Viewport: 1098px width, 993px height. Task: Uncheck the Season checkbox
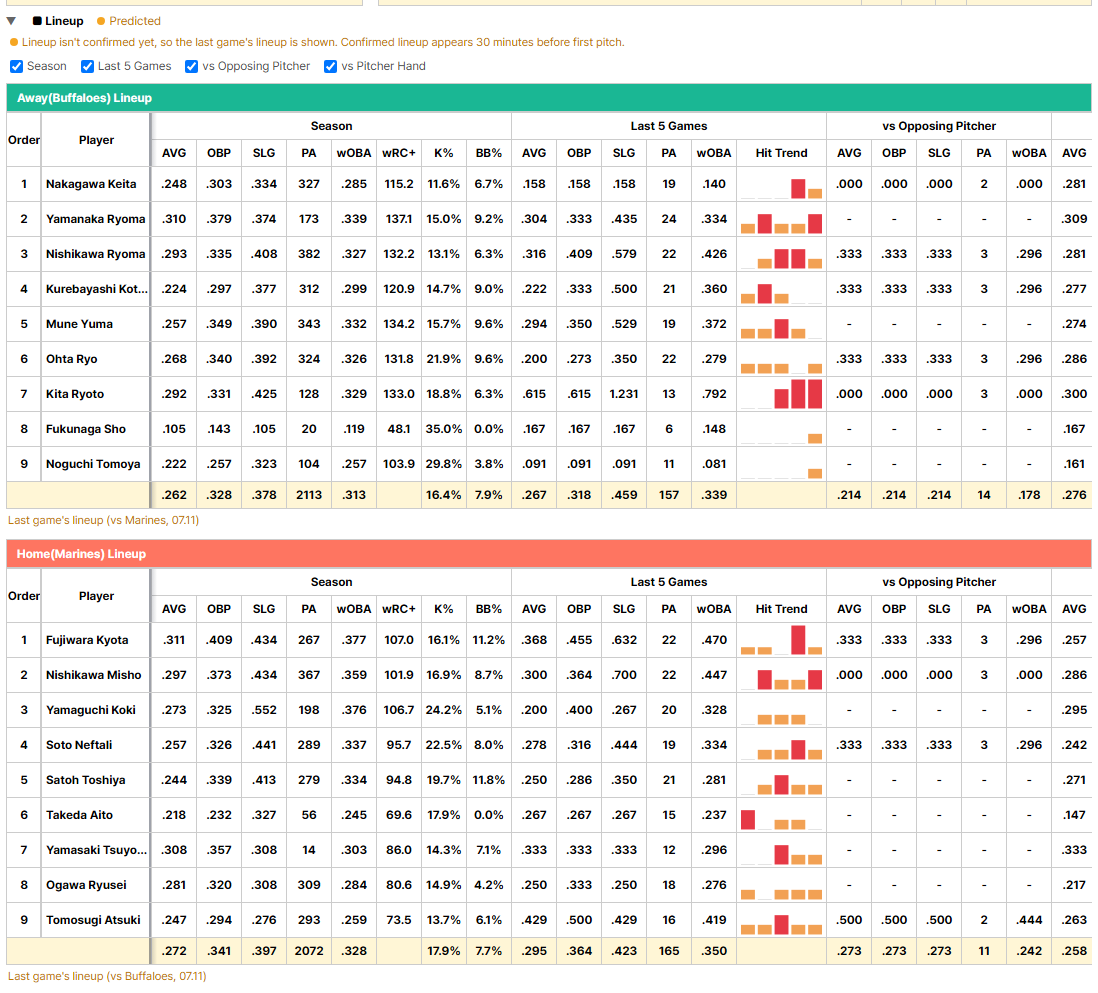pyautogui.click(x=16, y=67)
